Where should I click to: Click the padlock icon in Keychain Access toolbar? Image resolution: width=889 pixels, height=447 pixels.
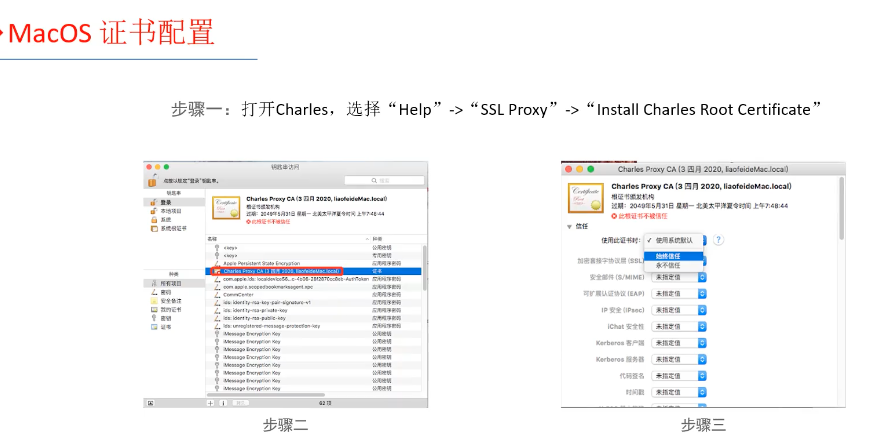(152, 181)
